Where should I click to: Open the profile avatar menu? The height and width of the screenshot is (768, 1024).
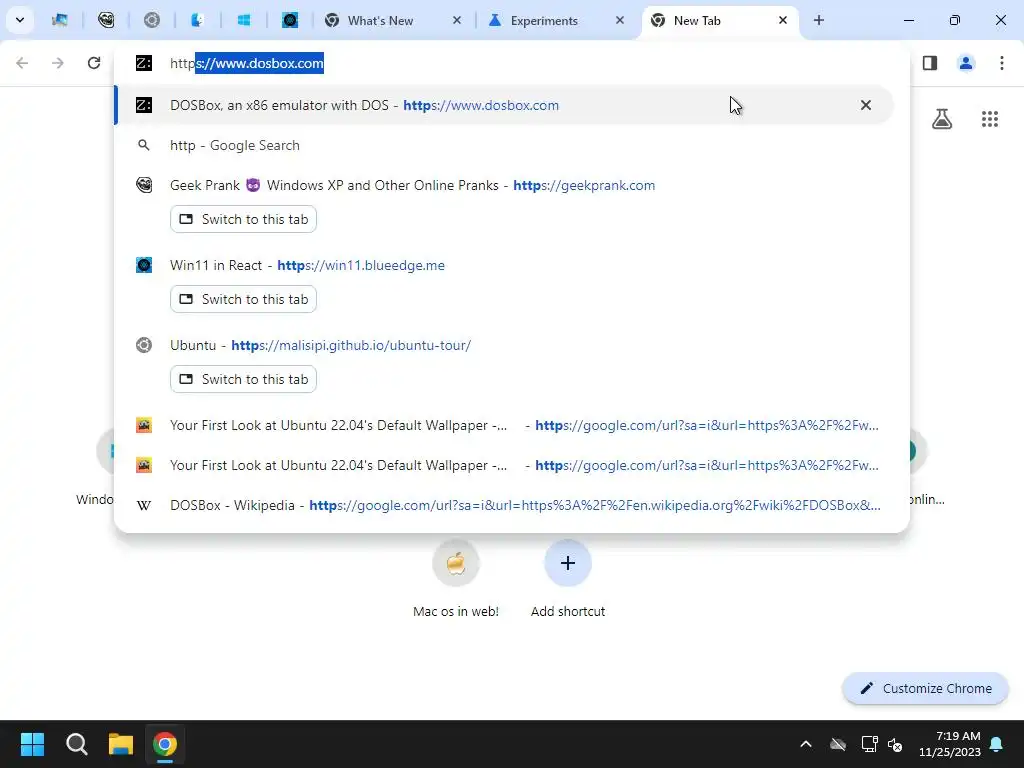click(x=966, y=63)
